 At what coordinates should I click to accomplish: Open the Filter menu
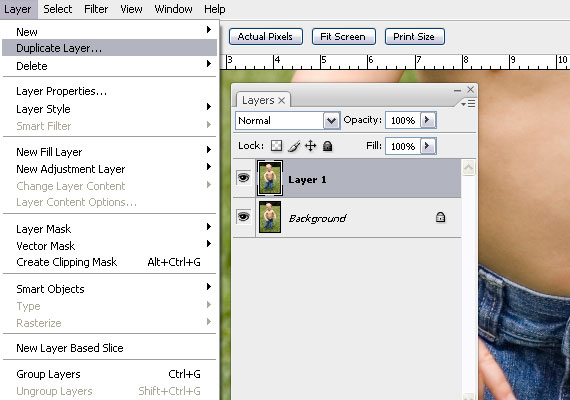click(x=96, y=9)
